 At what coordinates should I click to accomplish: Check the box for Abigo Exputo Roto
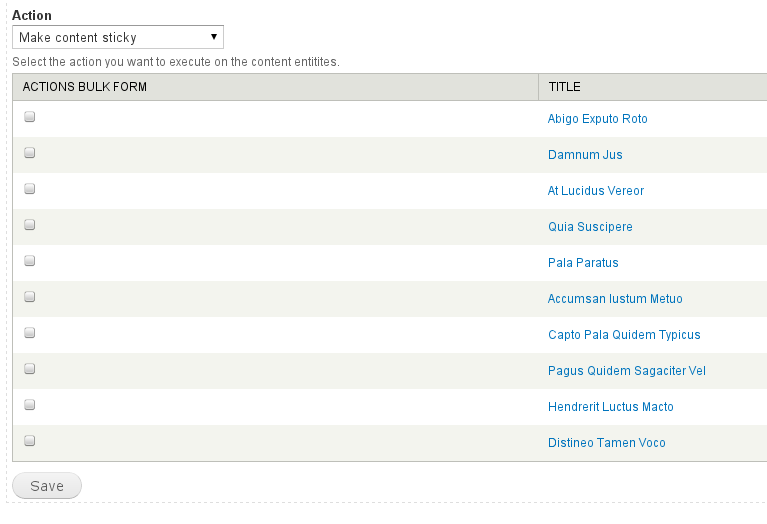tap(30, 117)
